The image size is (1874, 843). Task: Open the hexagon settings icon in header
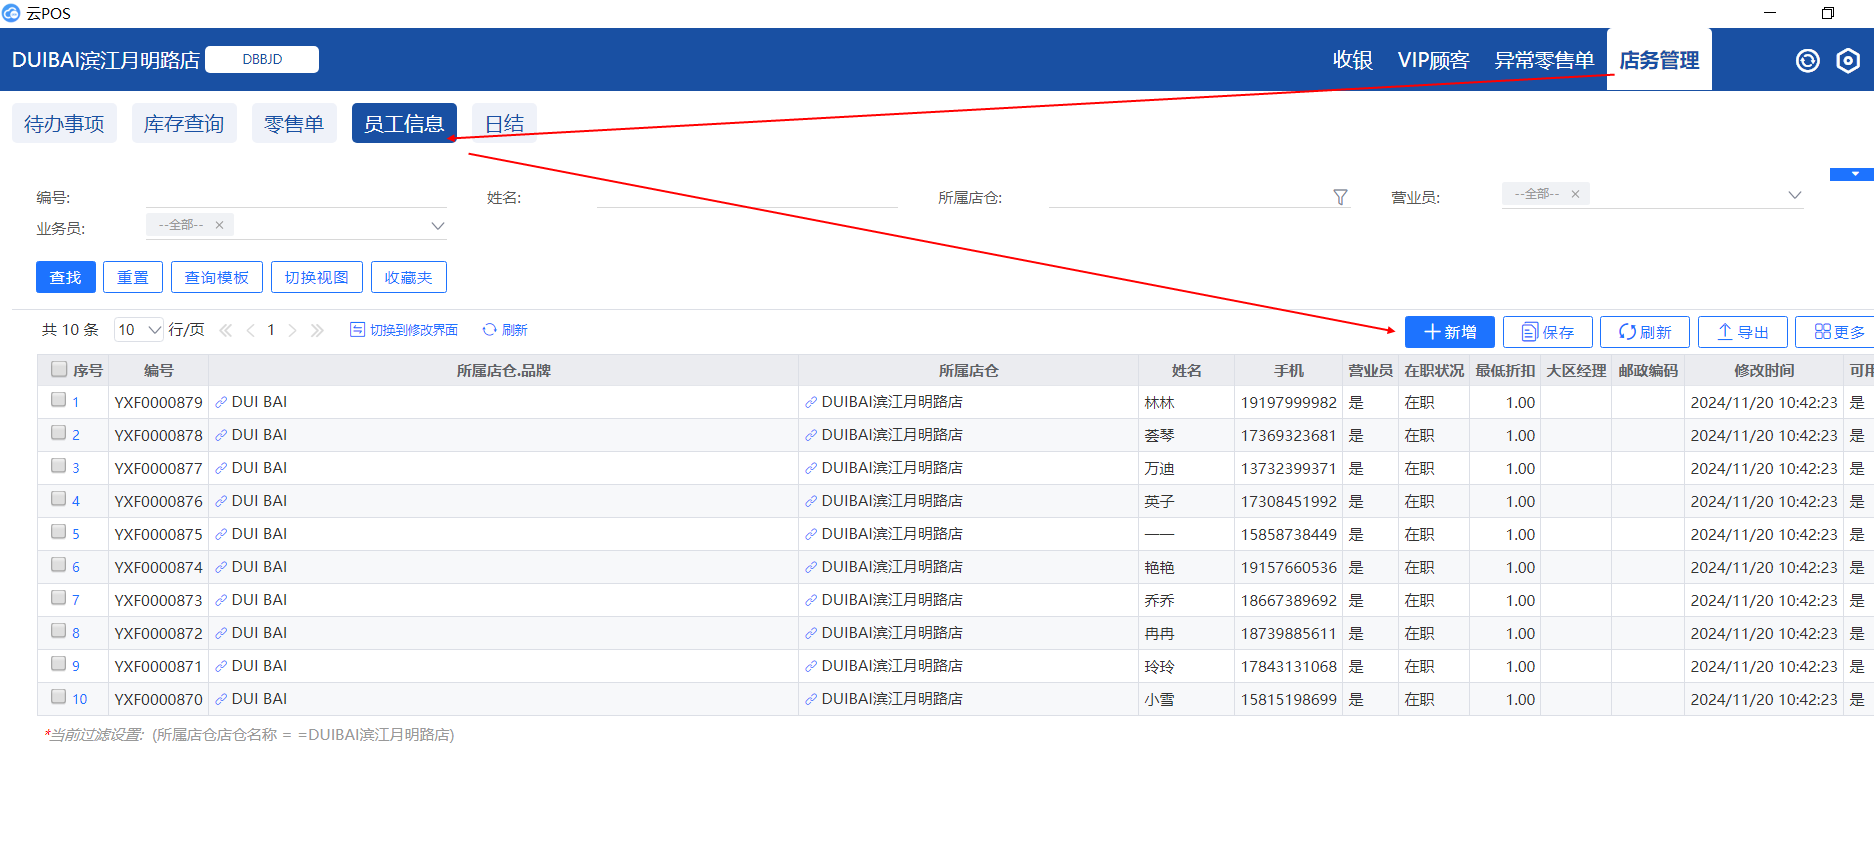click(x=1848, y=61)
